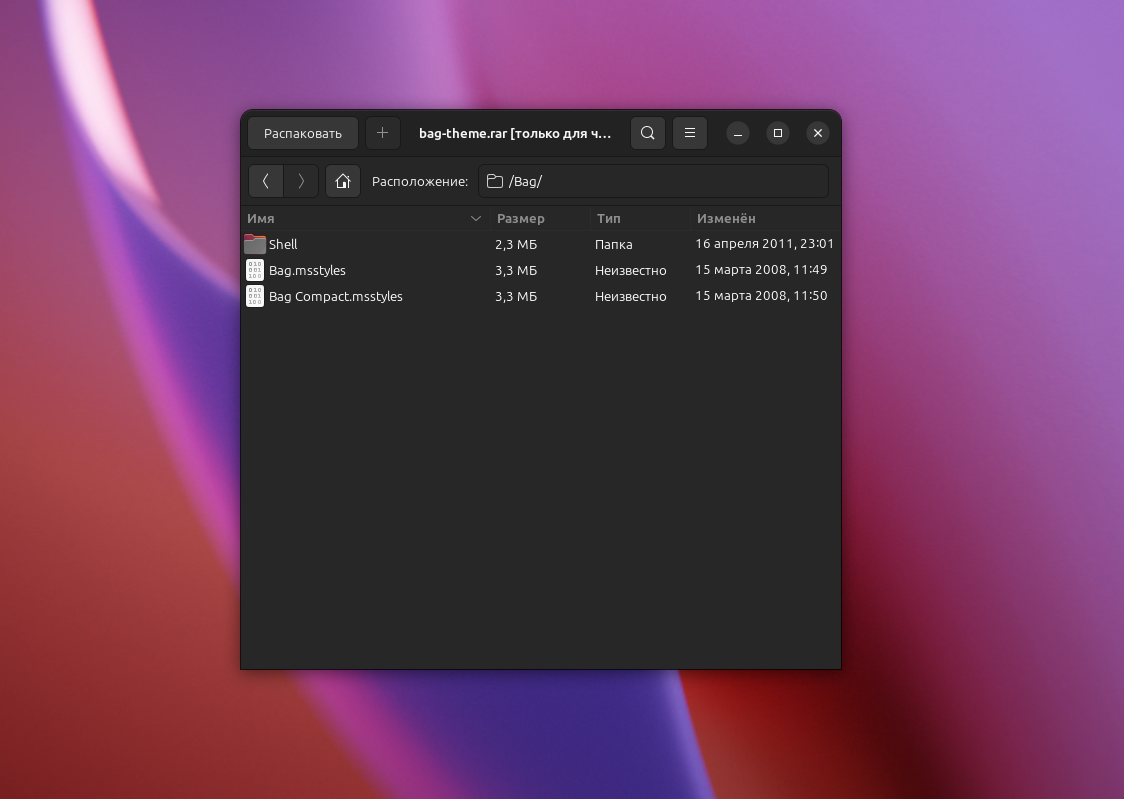The image size is (1124, 799).
Task: Select the Bag.msstyles file icon
Action: tap(255, 270)
